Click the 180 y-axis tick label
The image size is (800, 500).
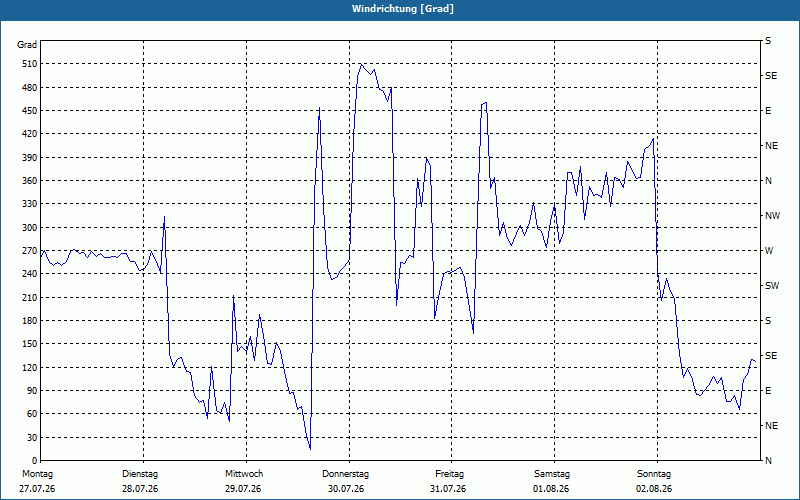(x=30, y=321)
